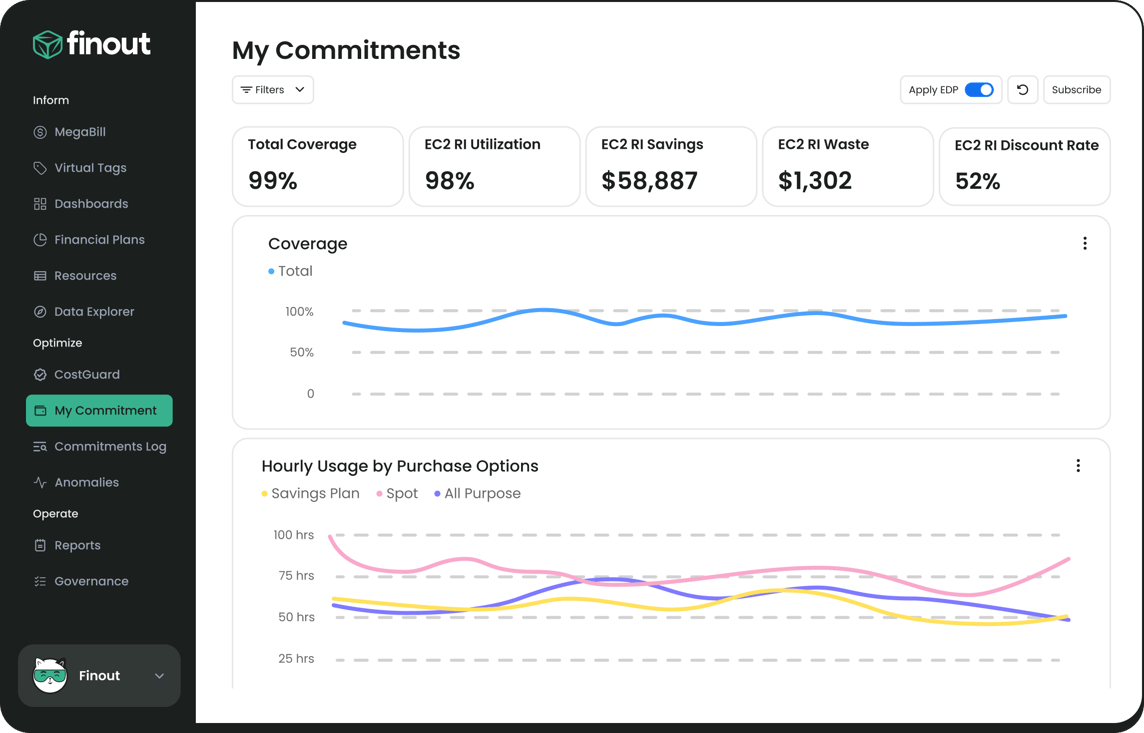The height and width of the screenshot is (733, 1144).
Task: Click the Dashboards grid icon
Action: [40, 203]
